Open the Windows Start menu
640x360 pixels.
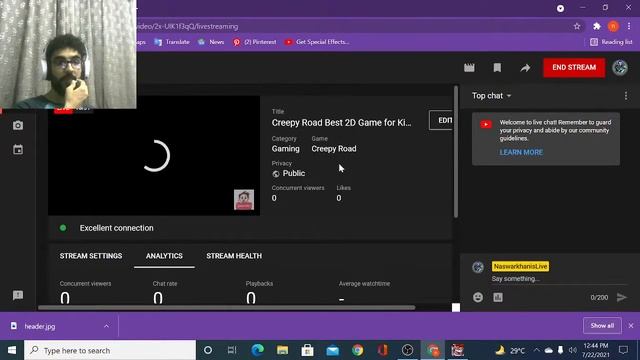click(12, 350)
